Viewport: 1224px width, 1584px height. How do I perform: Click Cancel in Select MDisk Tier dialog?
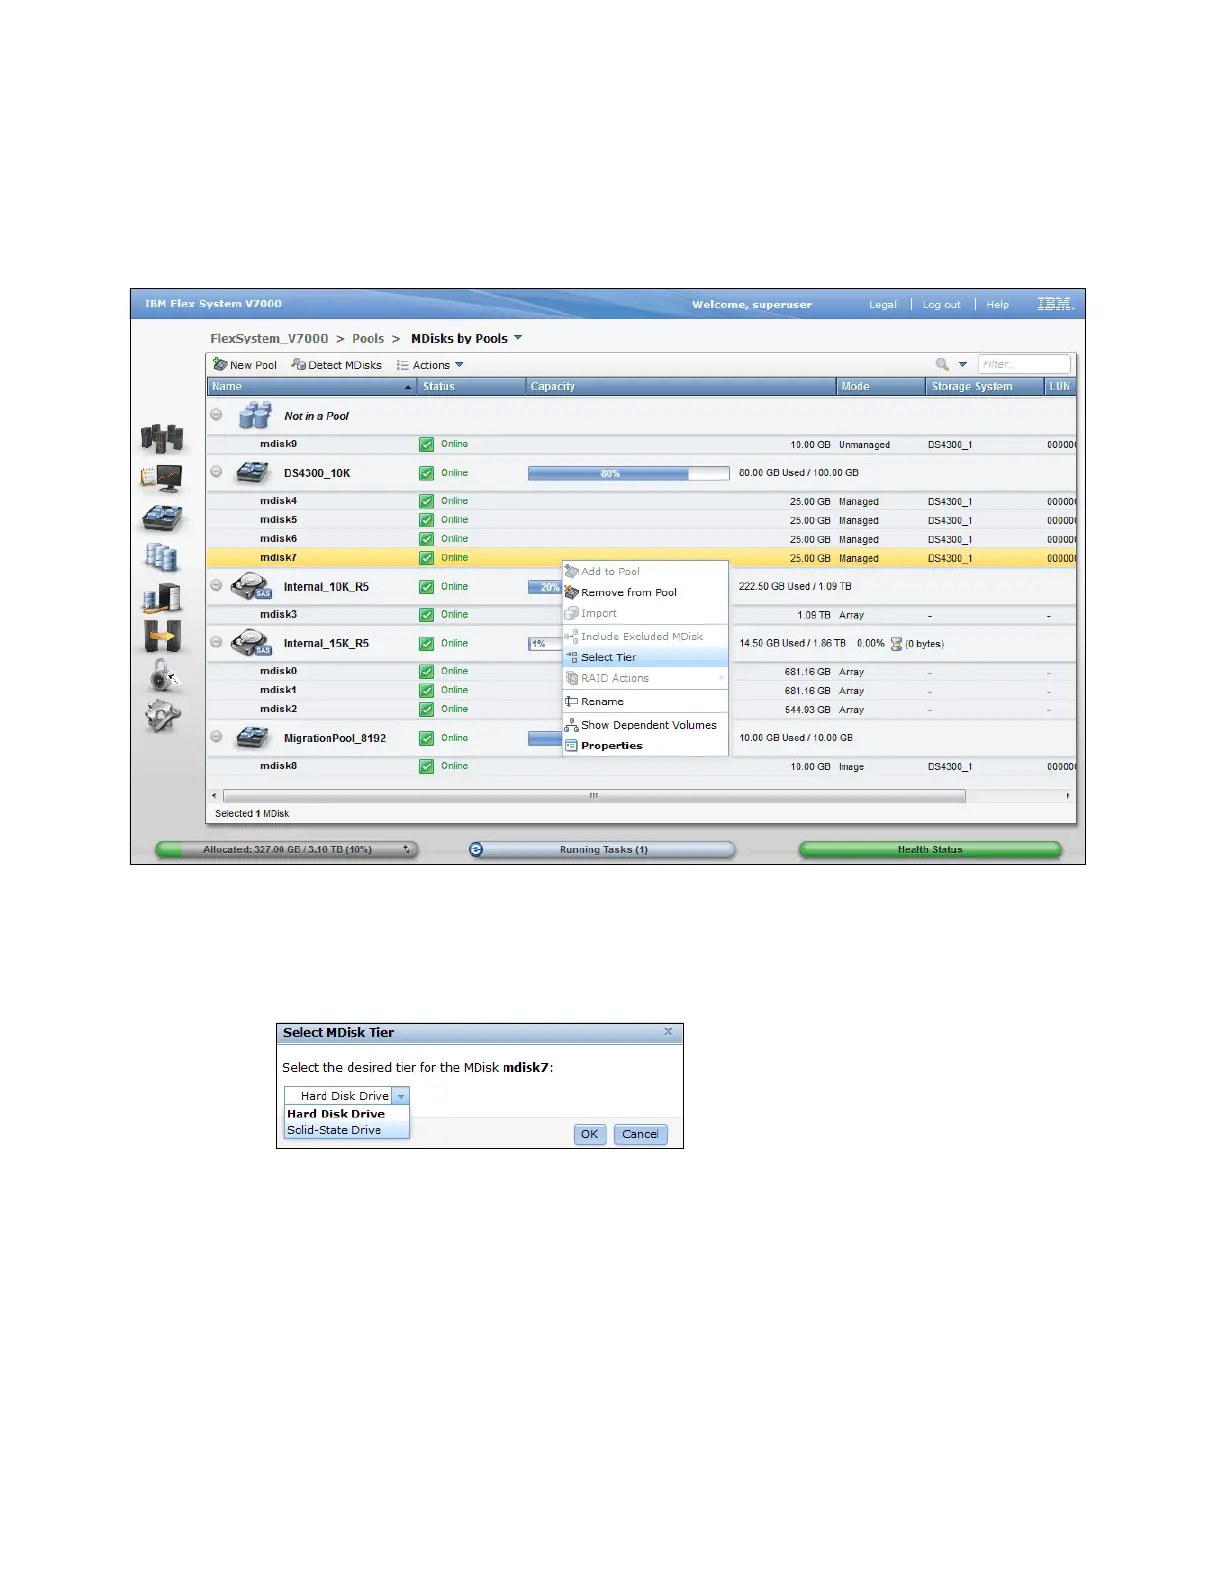[640, 1134]
